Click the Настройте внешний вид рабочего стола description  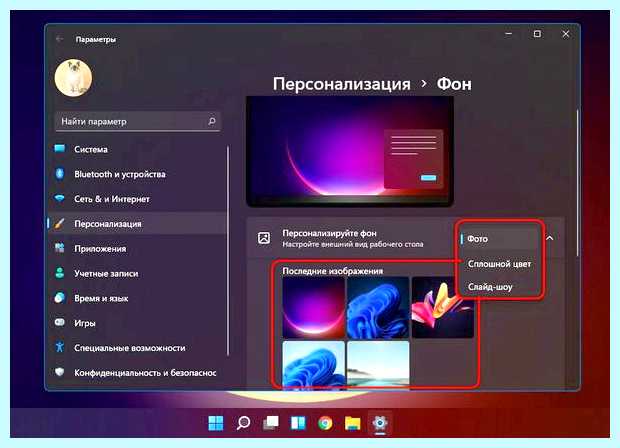(353, 244)
